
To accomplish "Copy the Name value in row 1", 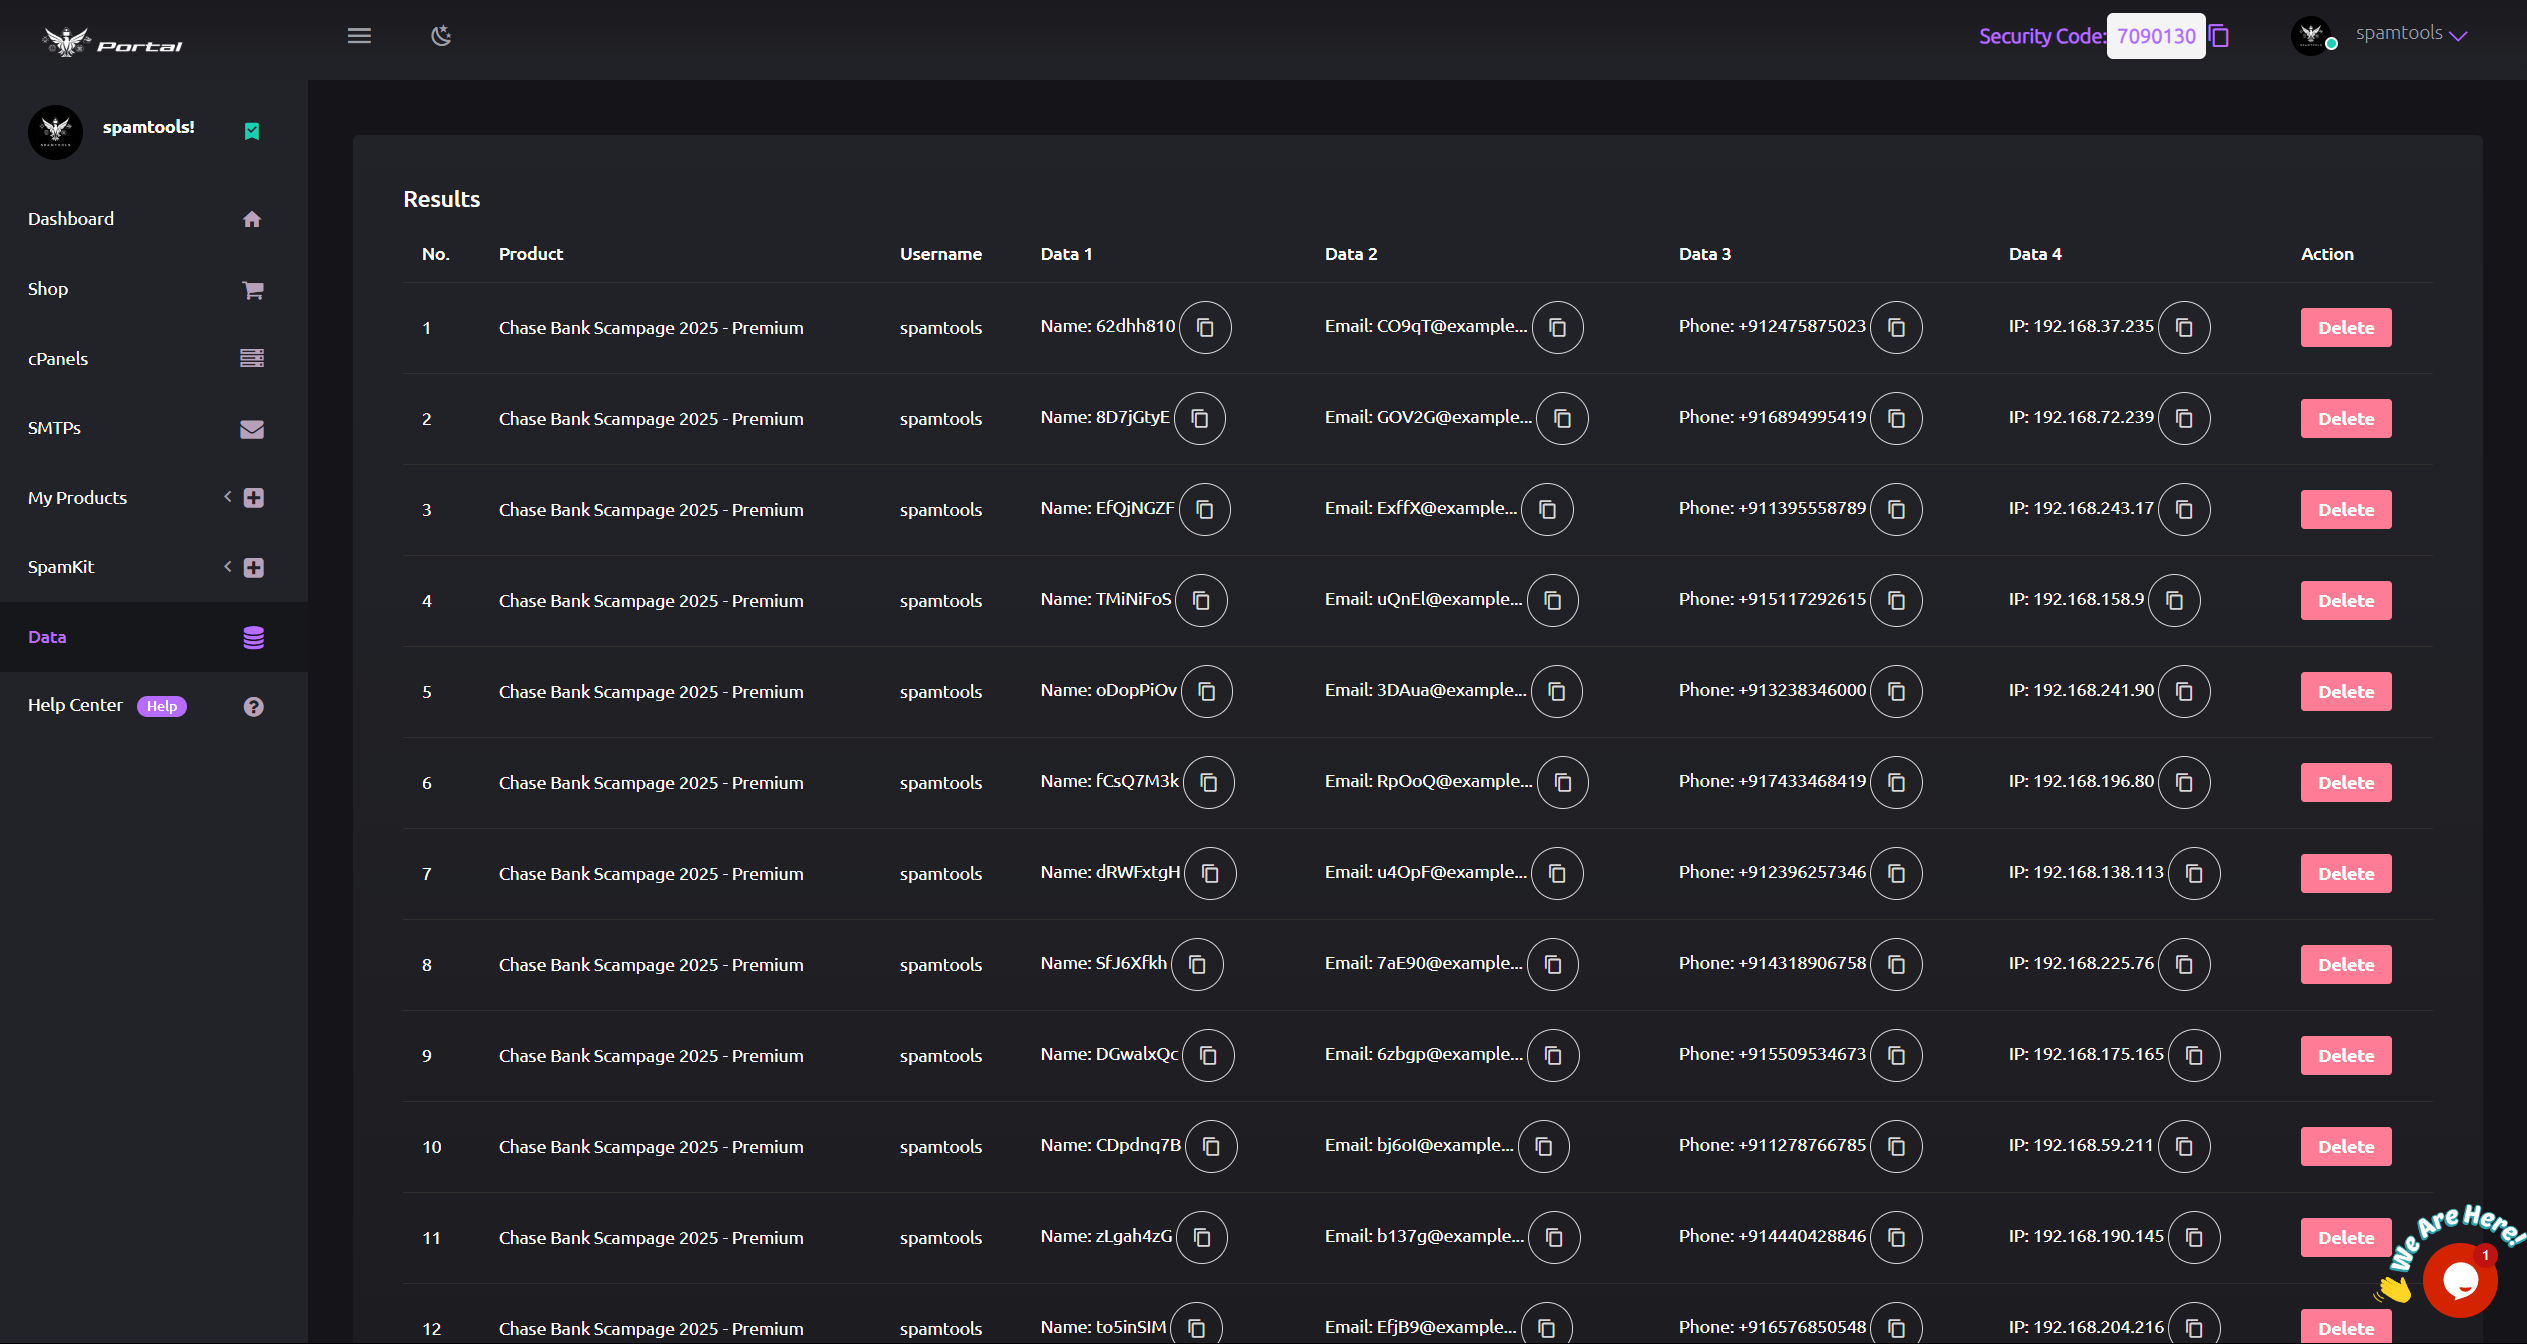I will coord(1205,328).
